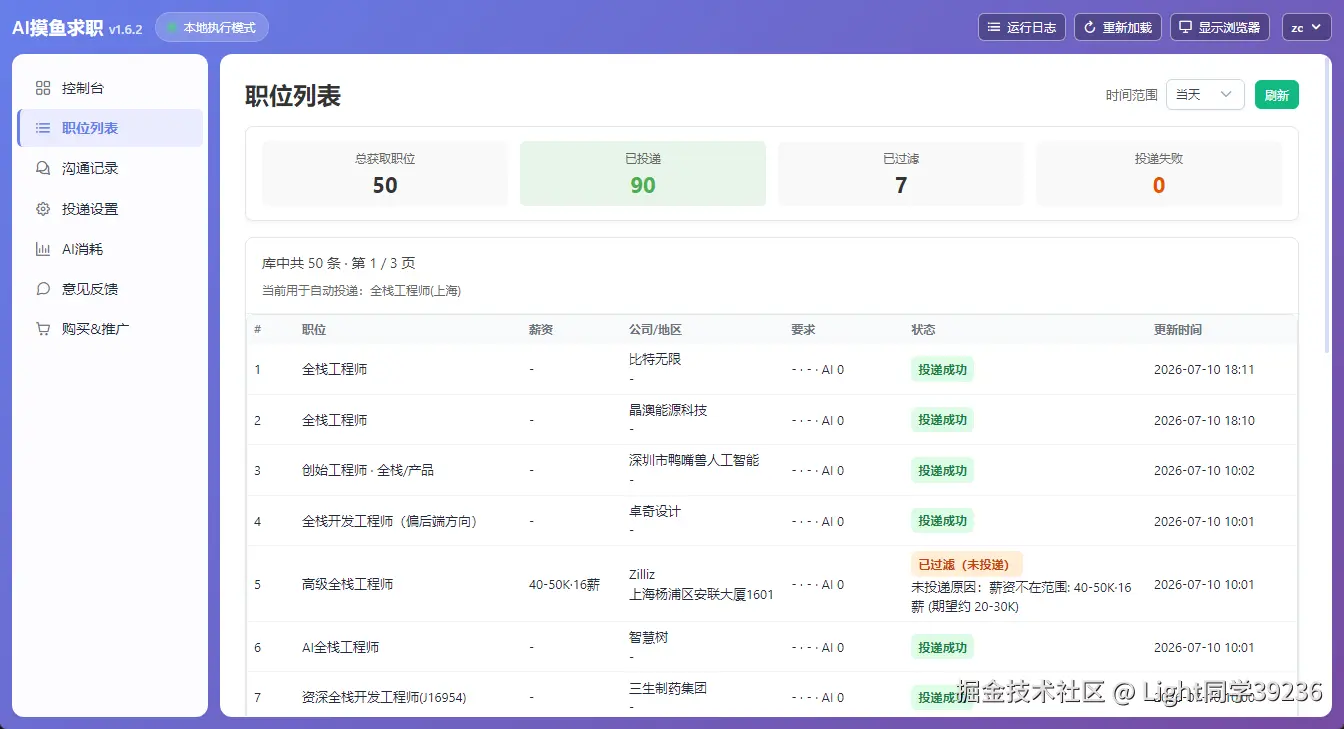Click company name 深圳市鸭嘴兽人工智能
The height and width of the screenshot is (729, 1344).
(694, 460)
